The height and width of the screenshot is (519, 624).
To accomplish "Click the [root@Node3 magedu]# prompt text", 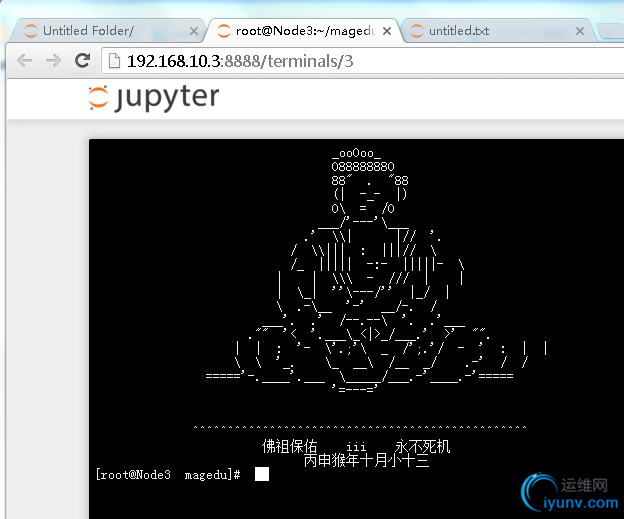I will click(x=168, y=474).
